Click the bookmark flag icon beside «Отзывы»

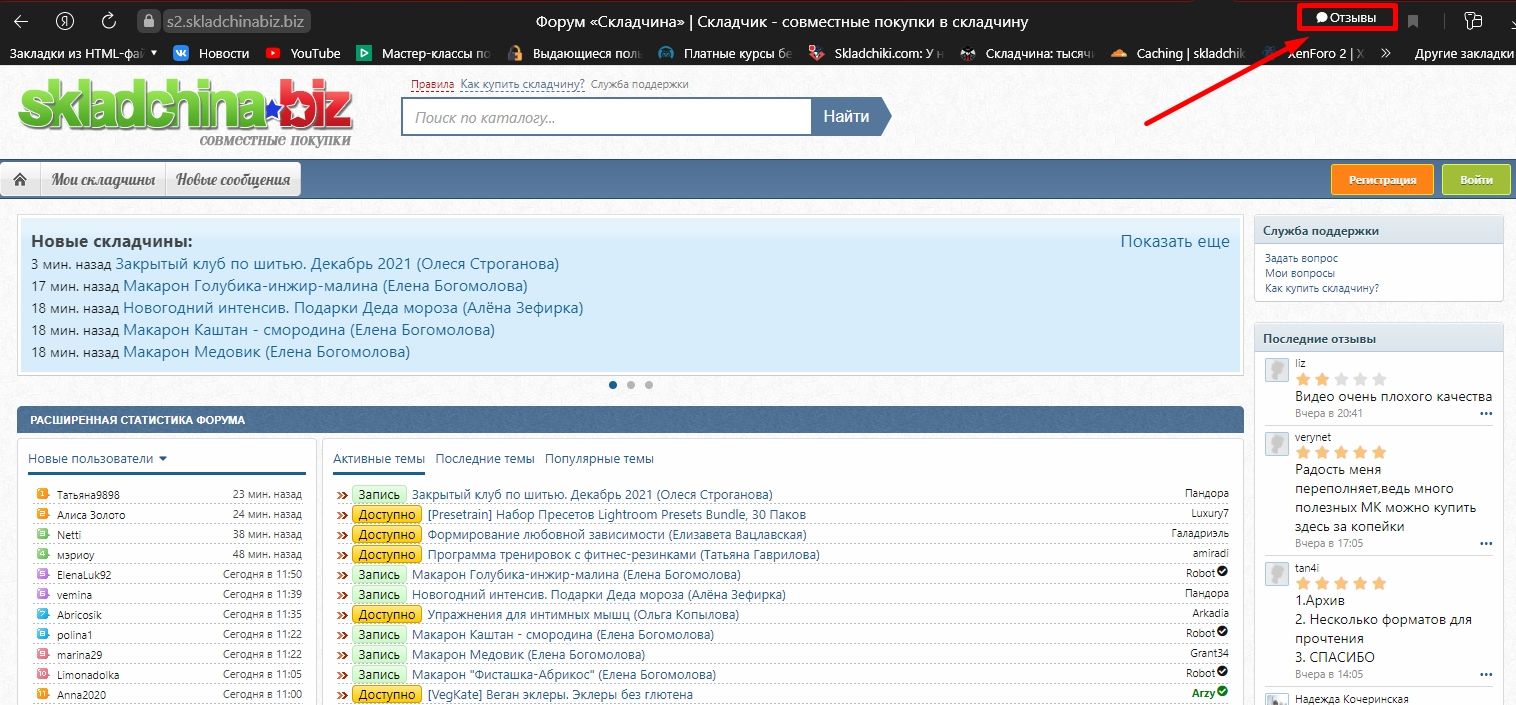[x=1411, y=19]
